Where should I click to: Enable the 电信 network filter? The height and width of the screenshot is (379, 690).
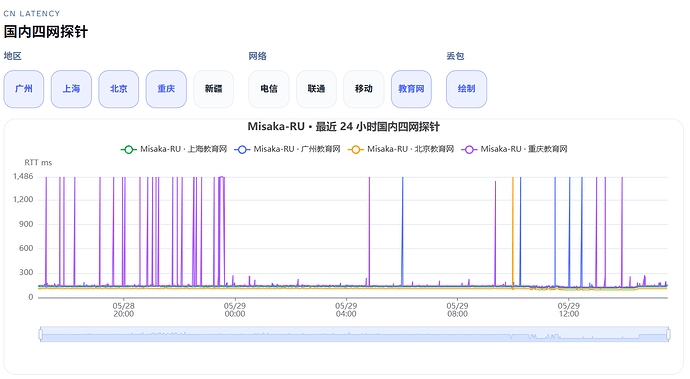[x=269, y=89]
